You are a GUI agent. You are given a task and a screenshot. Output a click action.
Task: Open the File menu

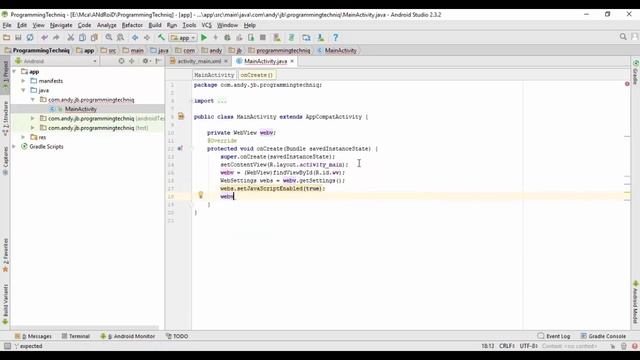pyautogui.click(x=7, y=25)
